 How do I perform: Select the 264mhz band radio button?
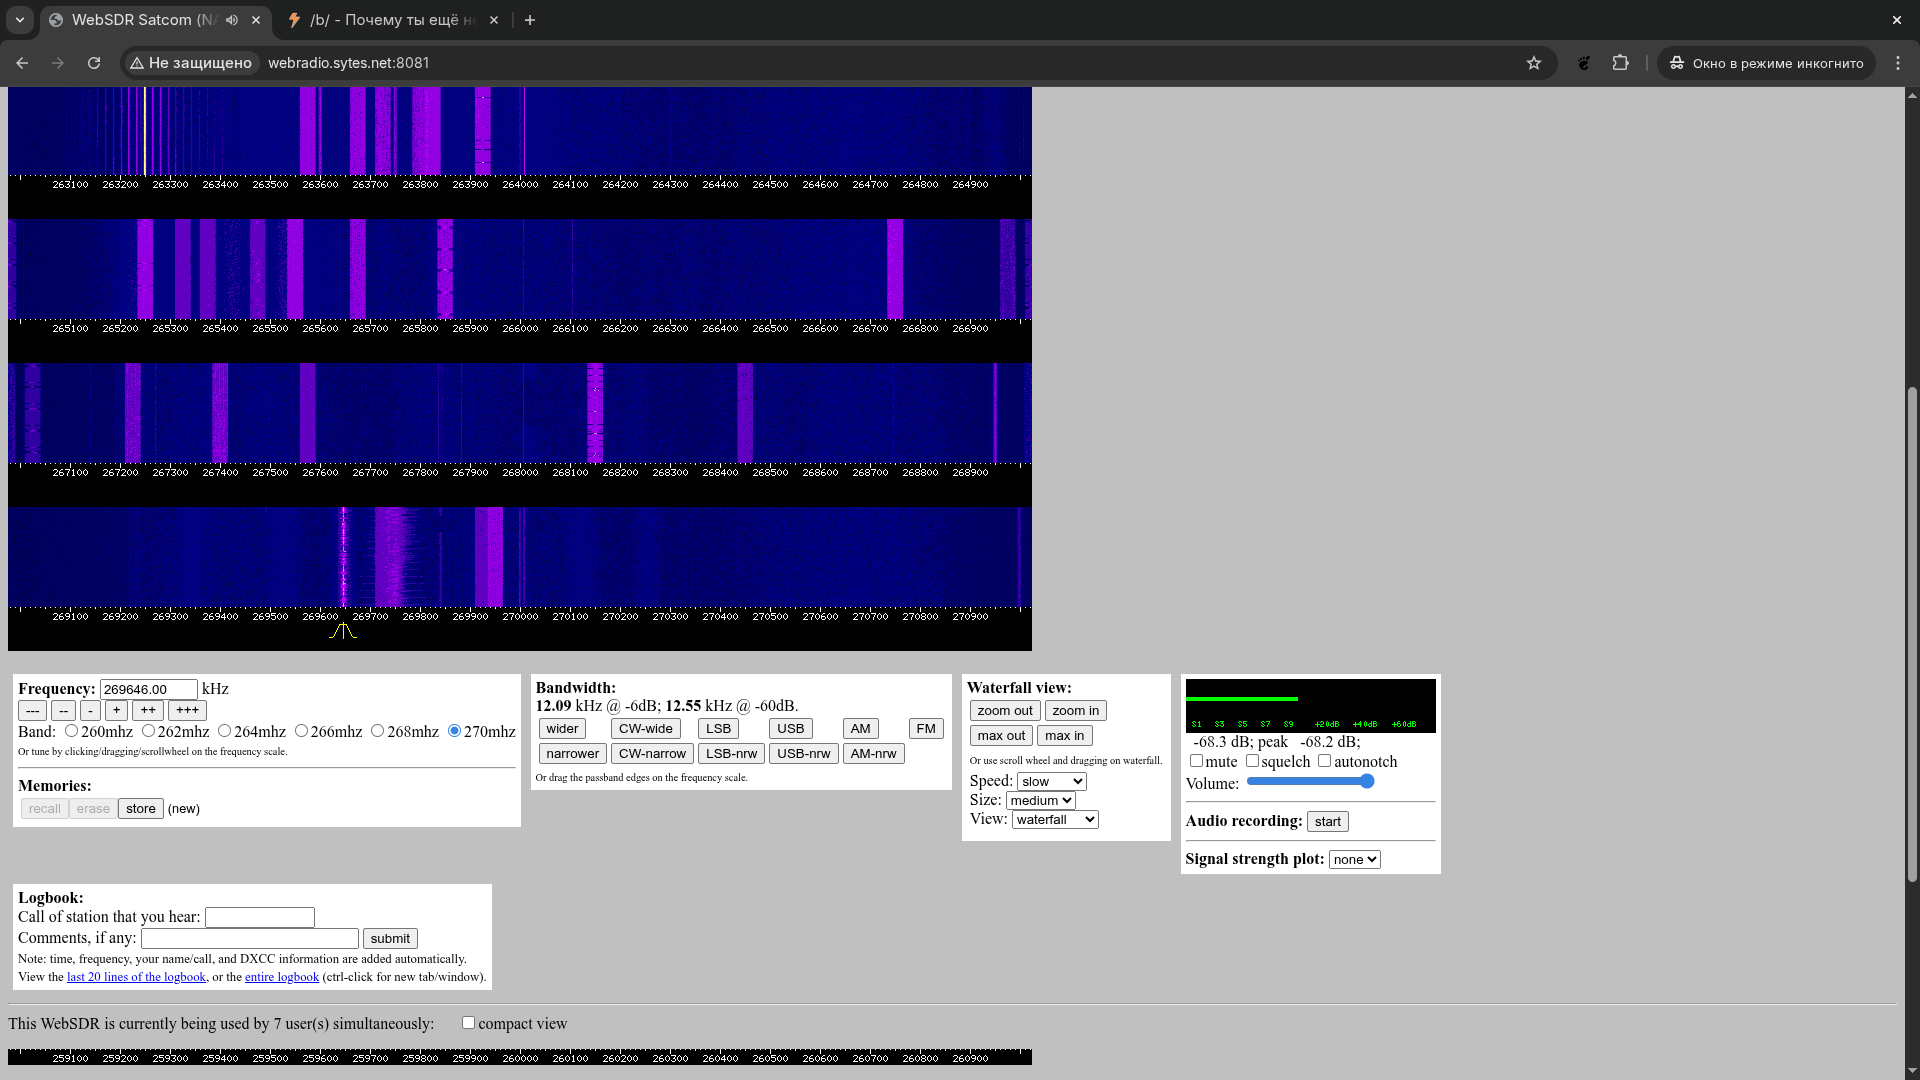click(225, 731)
